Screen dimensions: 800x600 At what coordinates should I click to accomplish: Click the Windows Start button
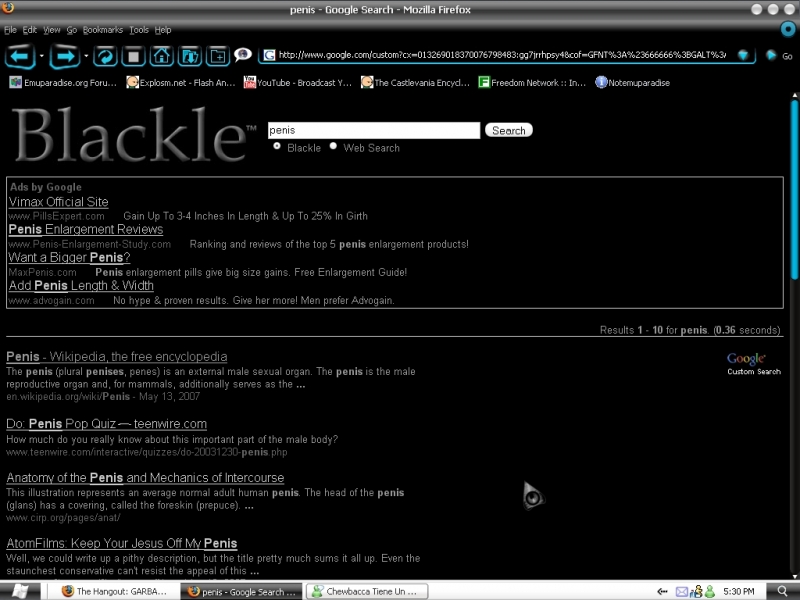20,591
